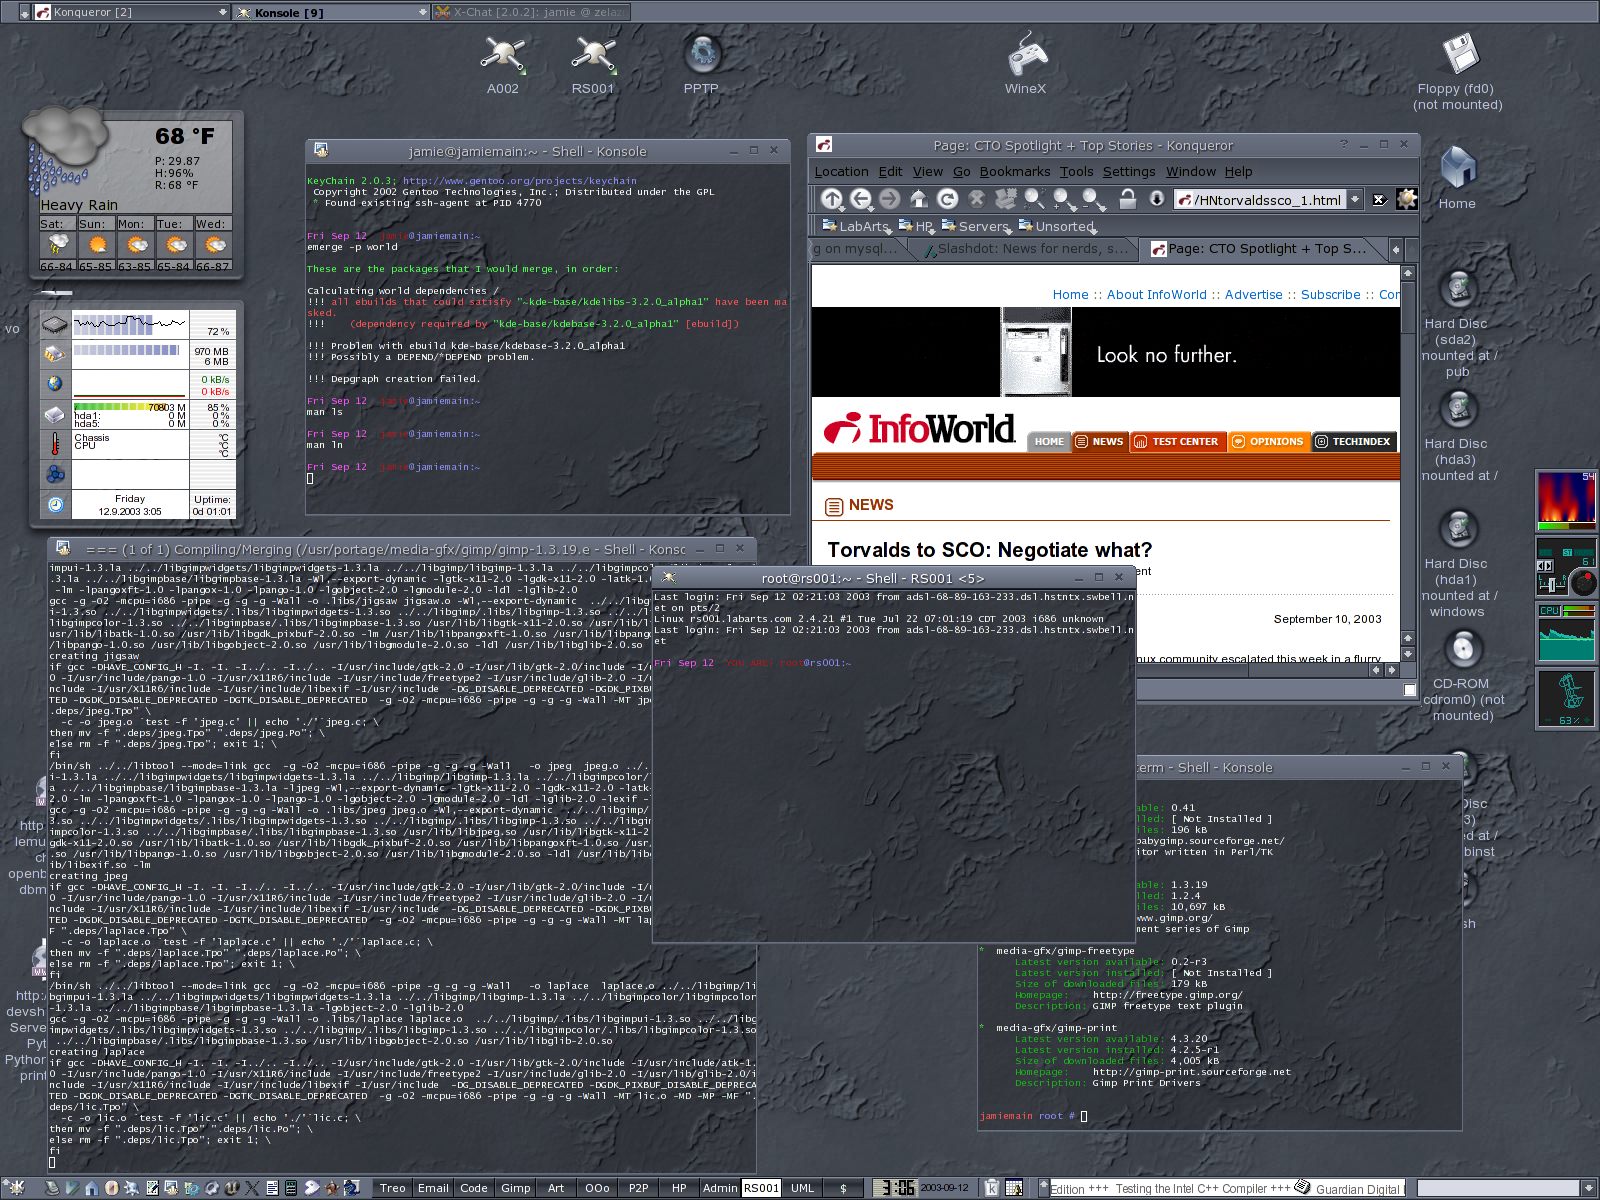Viewport: 1600px width, 1200px height.
Task: Zoom out using the magnifier minus icon
Action: point(1093,199)
